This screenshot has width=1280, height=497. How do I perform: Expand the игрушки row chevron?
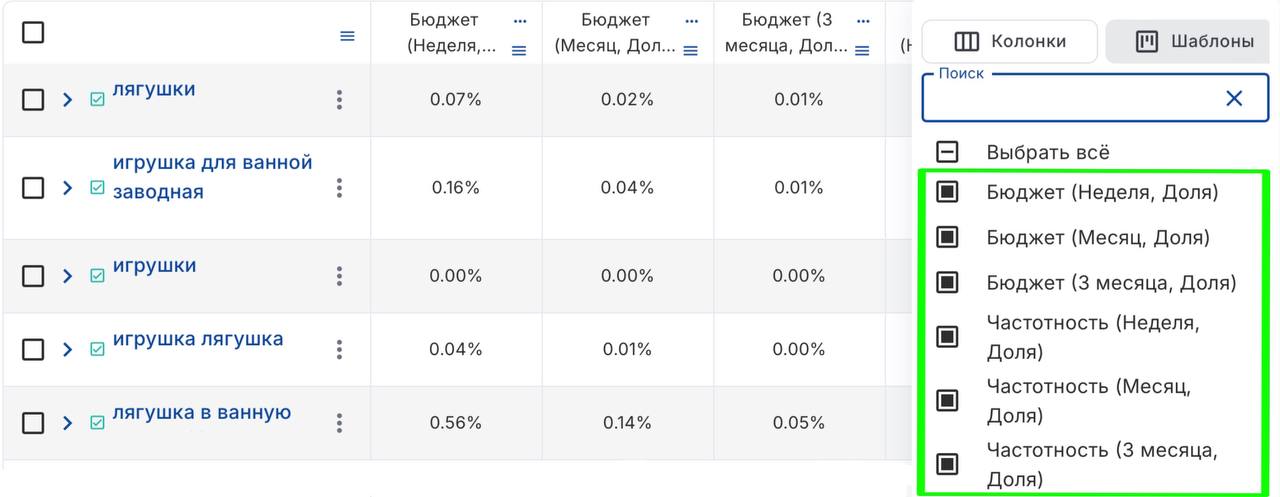click(x=68, y=276)
